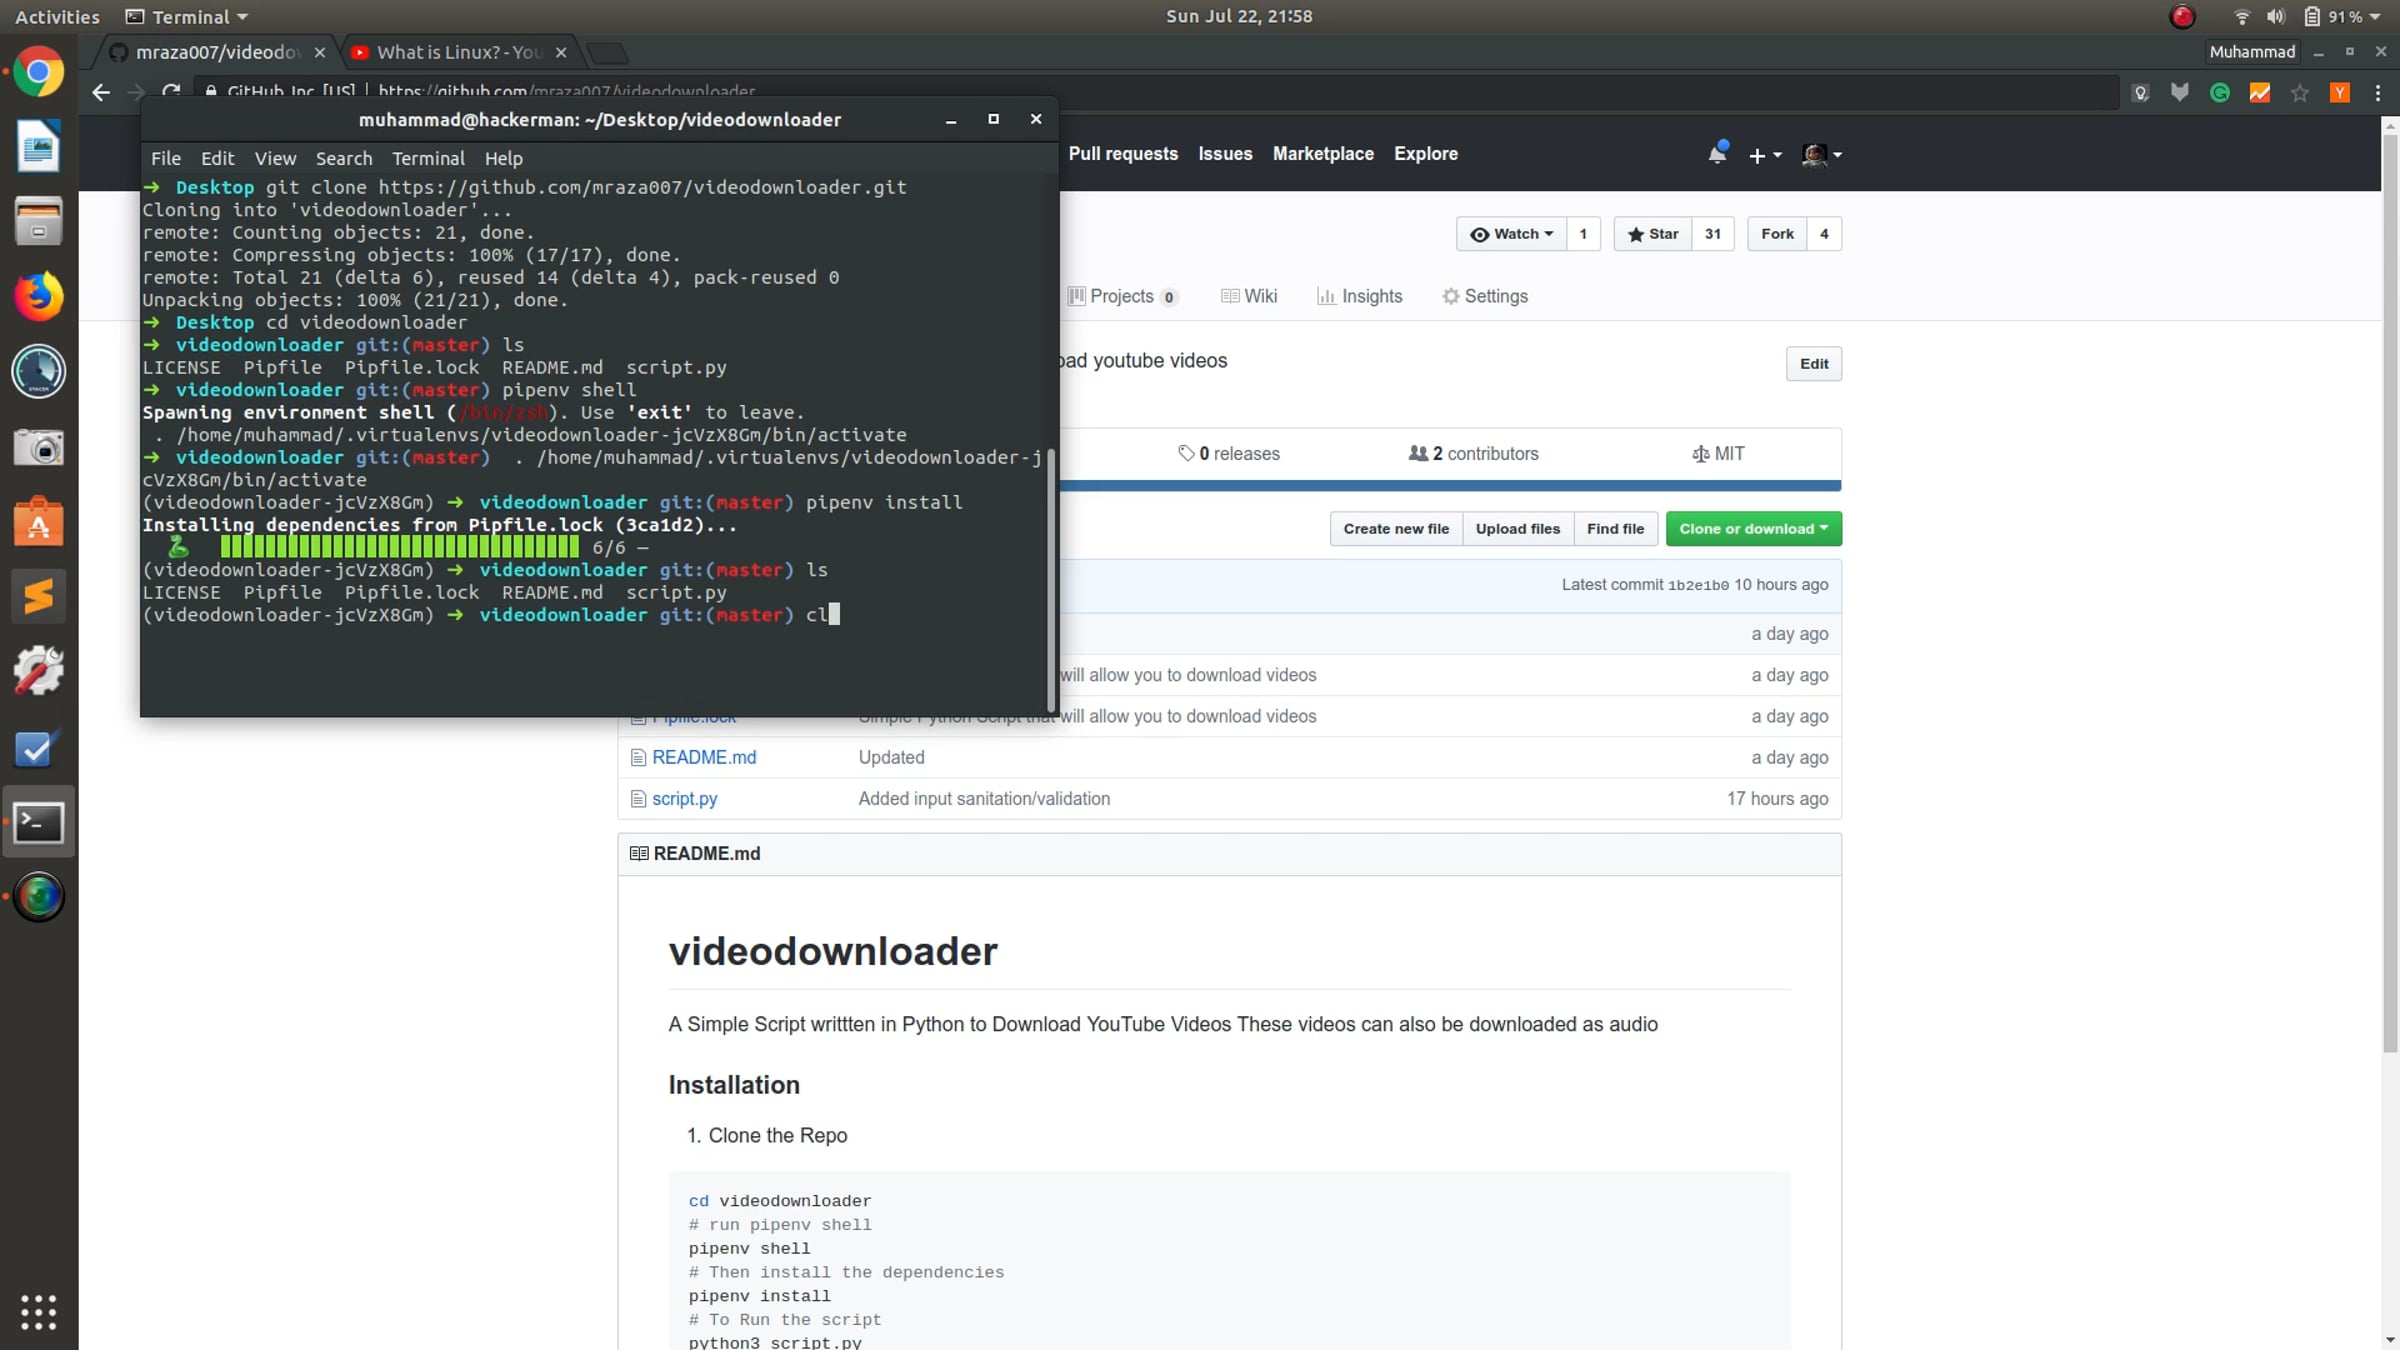The height and width of the screenshot is (1350, 2400).
Task: Open the GitHub user avatar menu
Action: pyautogui.click(x=1822, y=155)
